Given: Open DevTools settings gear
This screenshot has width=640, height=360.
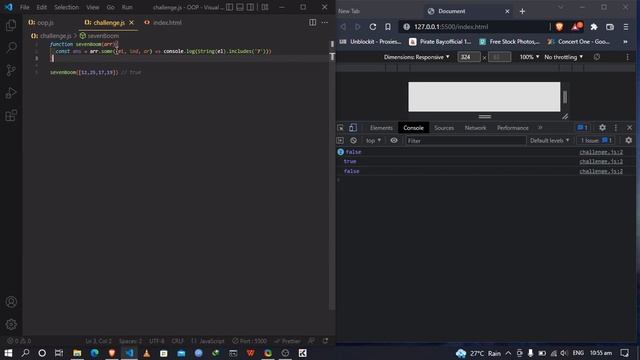Looking at the screenshot, I should (602, 128).
